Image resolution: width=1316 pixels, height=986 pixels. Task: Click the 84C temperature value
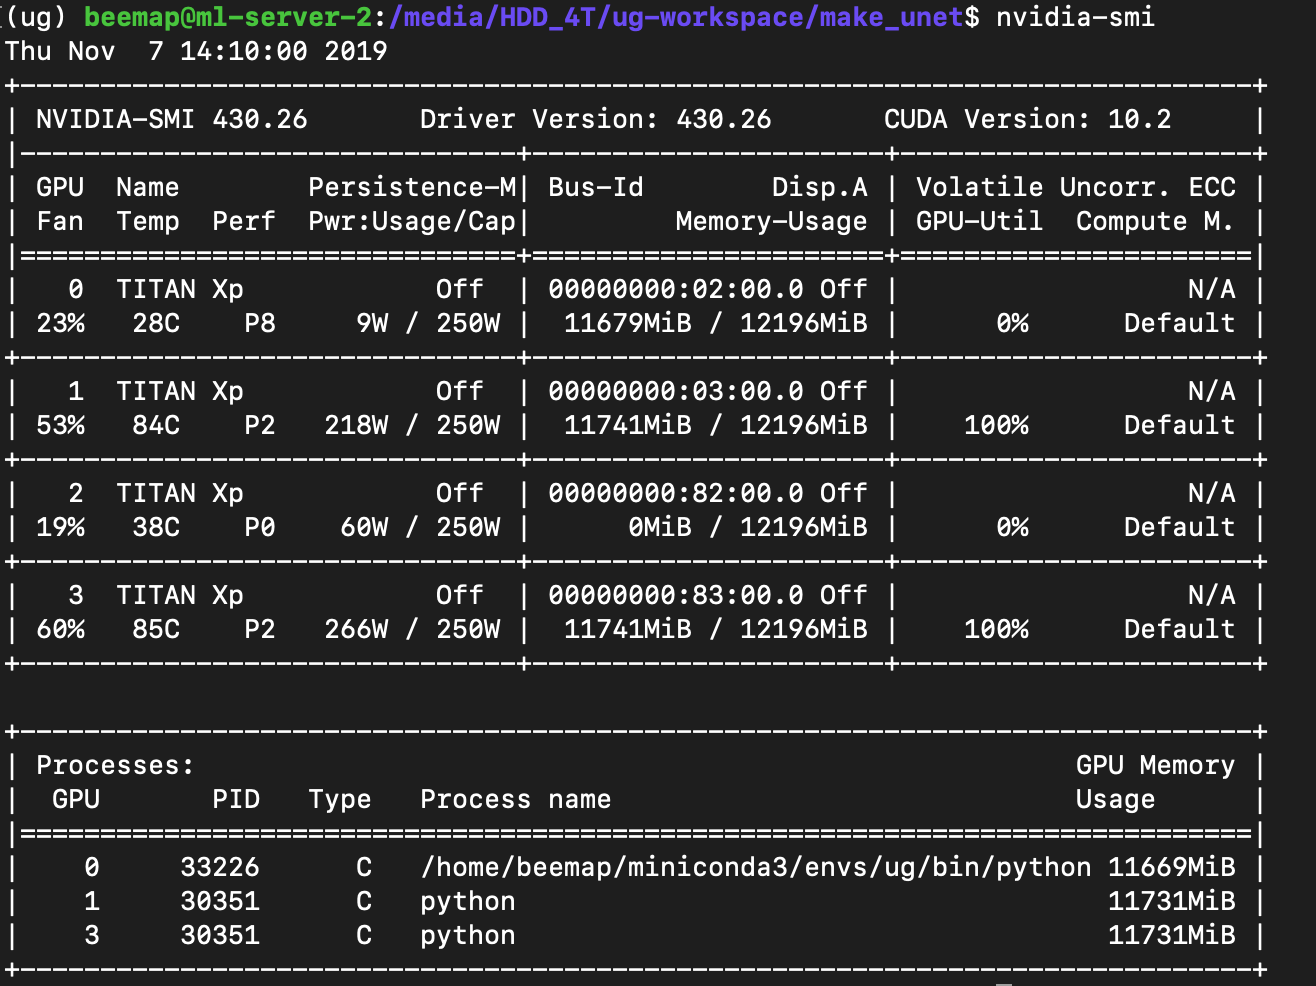(x=156, y=425)
